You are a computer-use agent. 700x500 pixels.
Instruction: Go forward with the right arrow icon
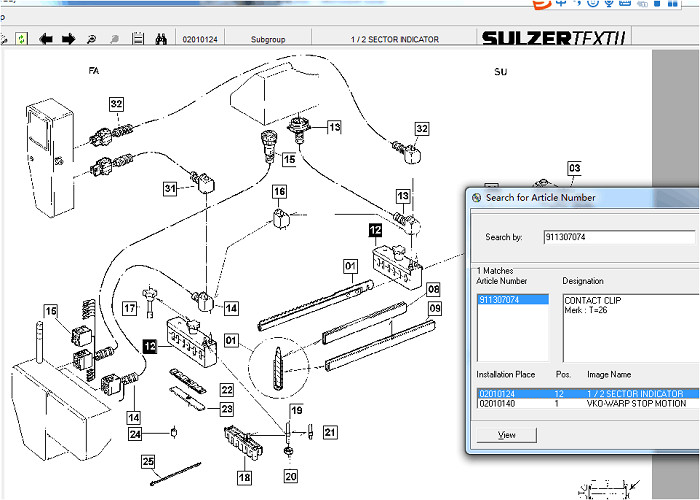pyautogui.click(x=68, y=39)
